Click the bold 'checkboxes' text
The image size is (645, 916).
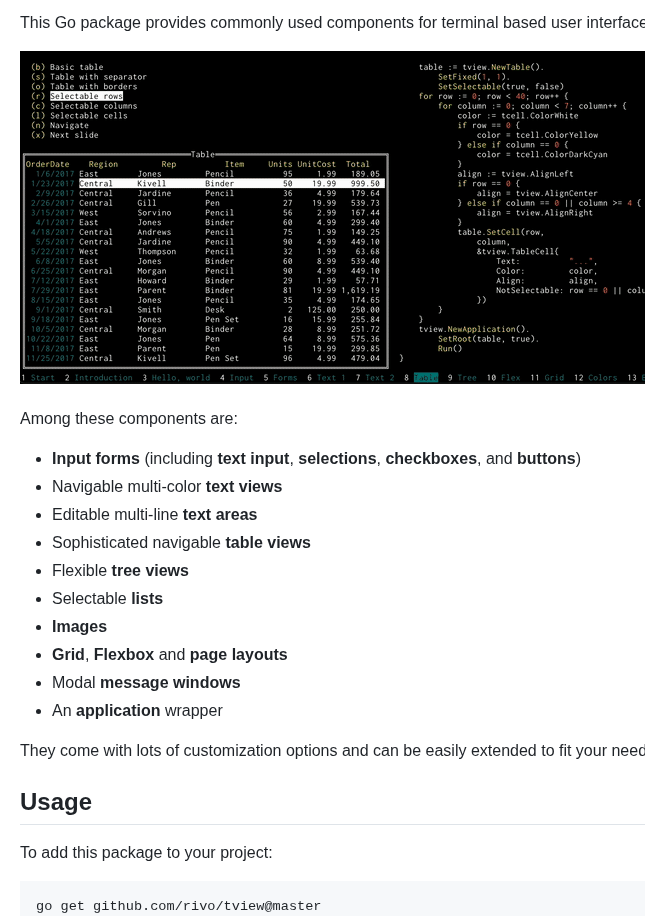click(431, 459)
